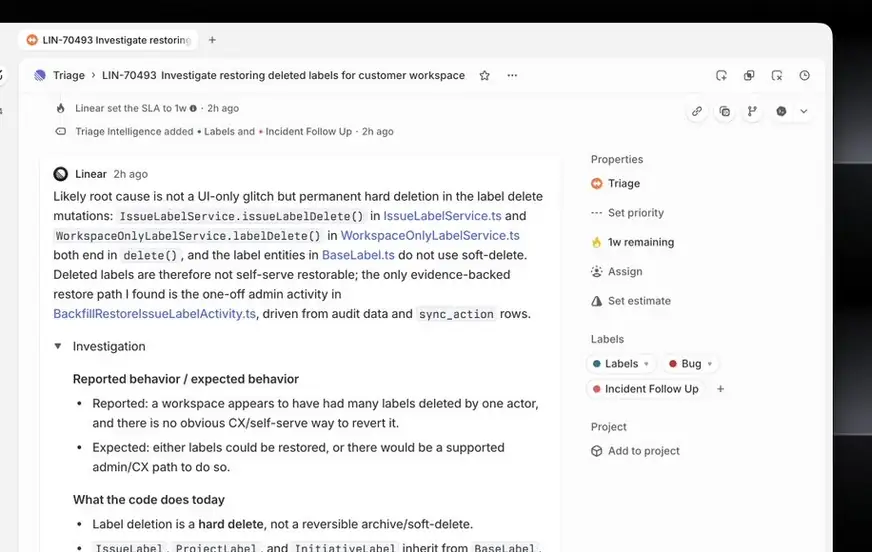This screenshot has width=872, height=552.
Task: Assign the issue to someone
Action: (x=617, y=271)
